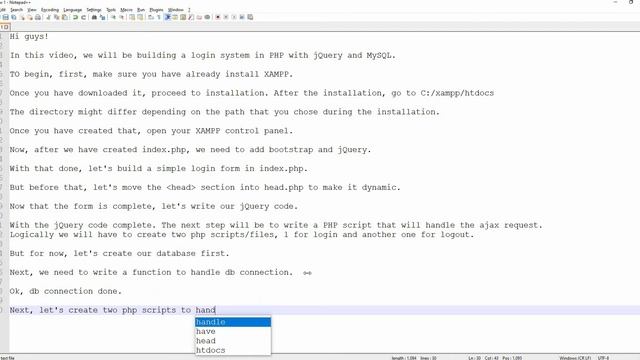This screenshot has width=640, height=360.
Task: Click the Windows (CR LF) status bar entry
Action: 575,358
